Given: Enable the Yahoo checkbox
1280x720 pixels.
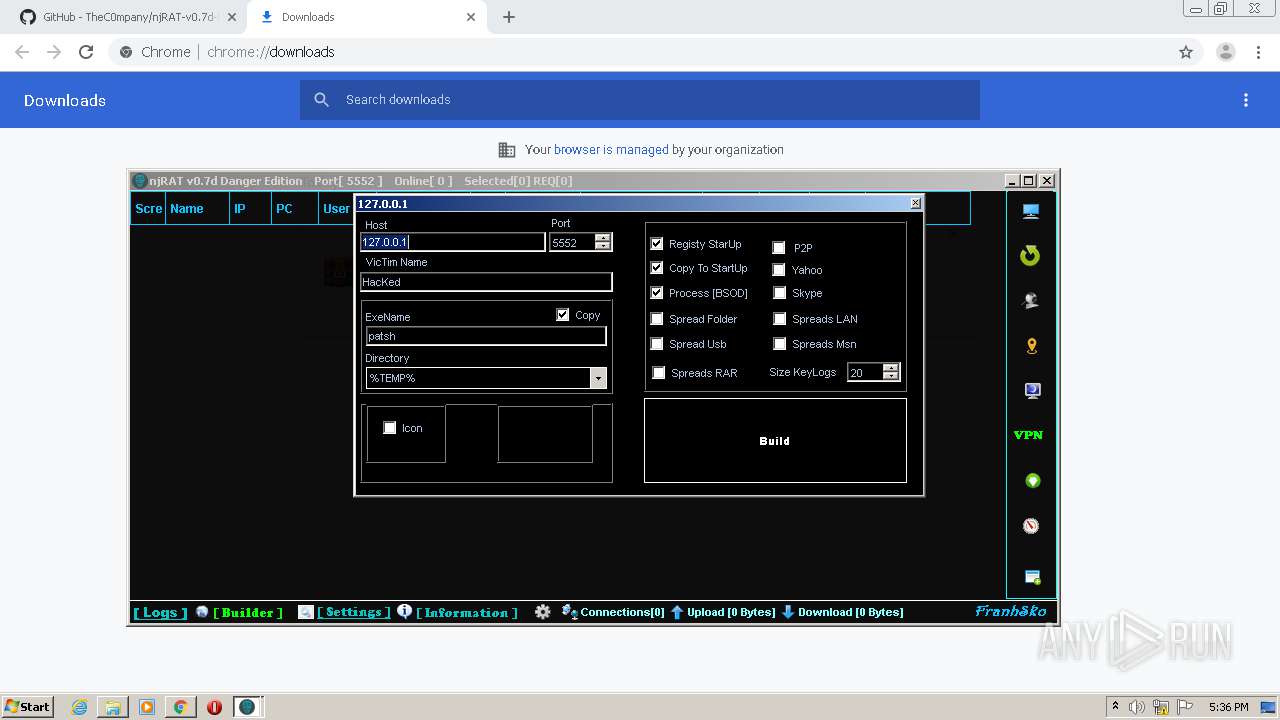Looking at the screenshot, I should pyautogui.click(x=779, y=270).
